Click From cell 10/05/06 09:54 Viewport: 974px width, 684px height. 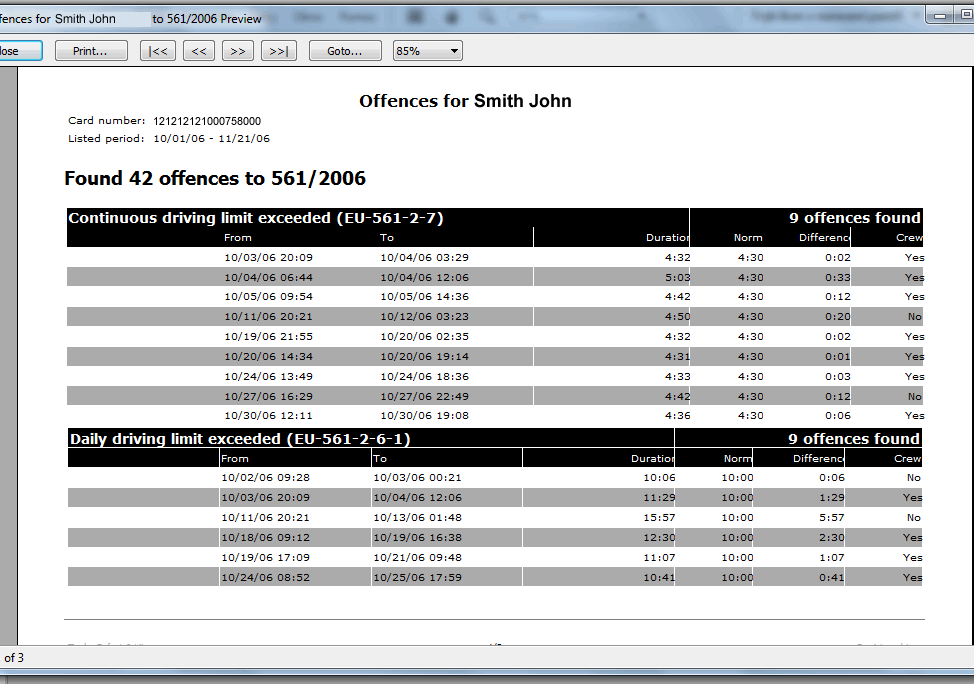coord(268,296)
